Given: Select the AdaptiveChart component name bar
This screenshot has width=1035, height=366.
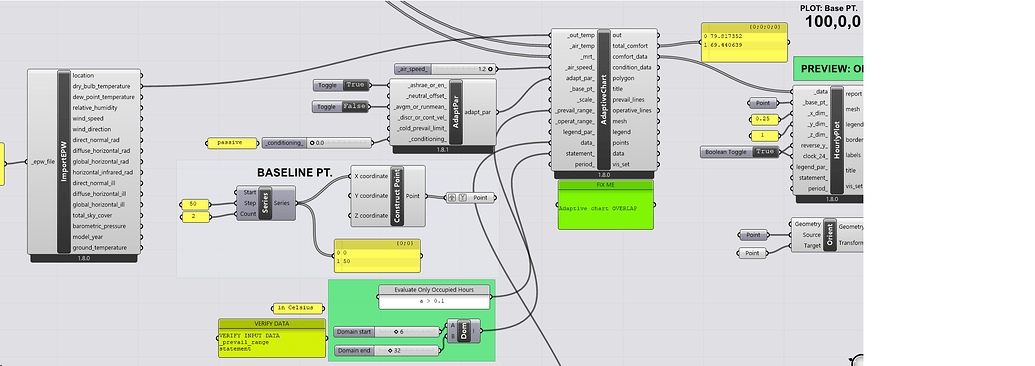Looking at the screenshot, I should click(x=604, y=99).
